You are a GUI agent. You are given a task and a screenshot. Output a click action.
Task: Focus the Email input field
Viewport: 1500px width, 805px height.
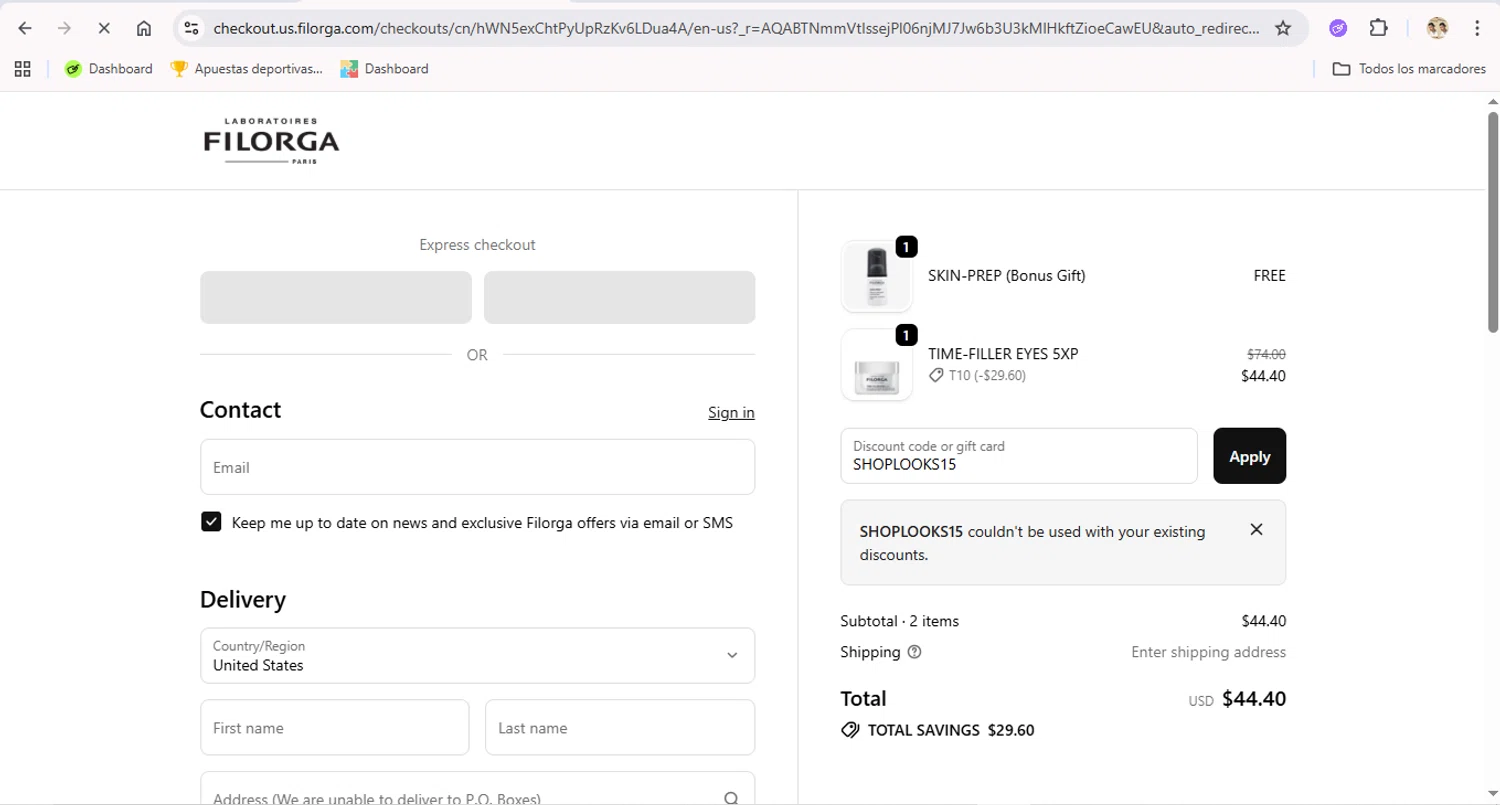477,467
